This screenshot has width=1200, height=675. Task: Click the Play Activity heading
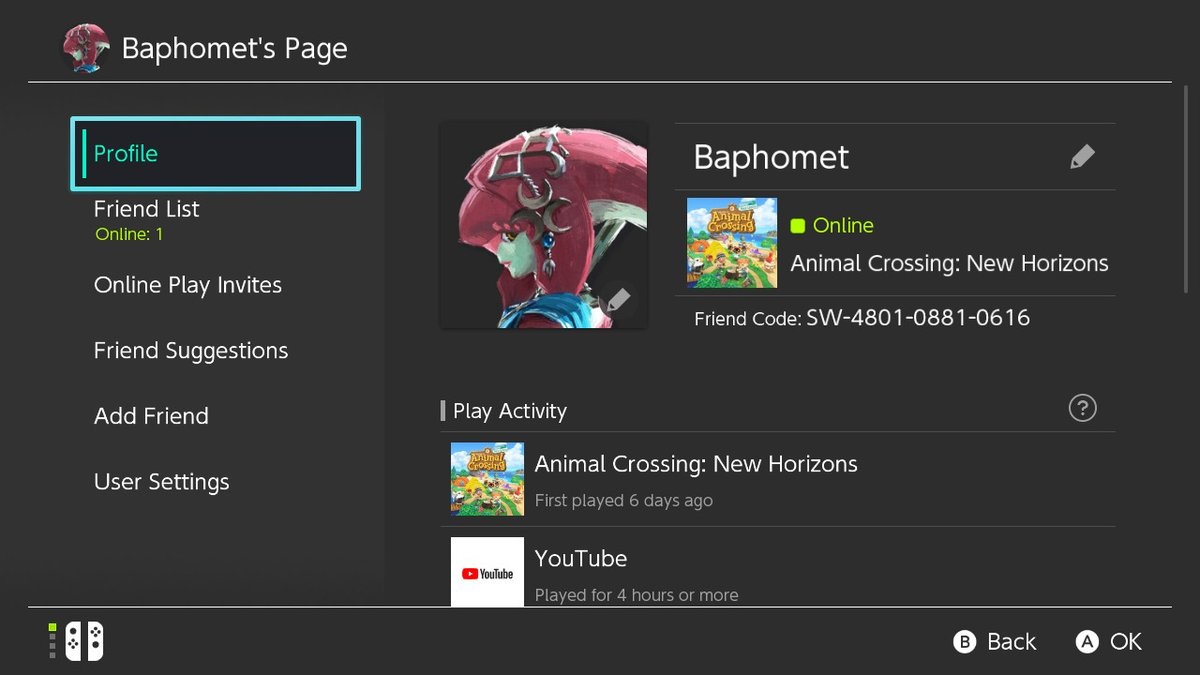(x=510, y=411)
